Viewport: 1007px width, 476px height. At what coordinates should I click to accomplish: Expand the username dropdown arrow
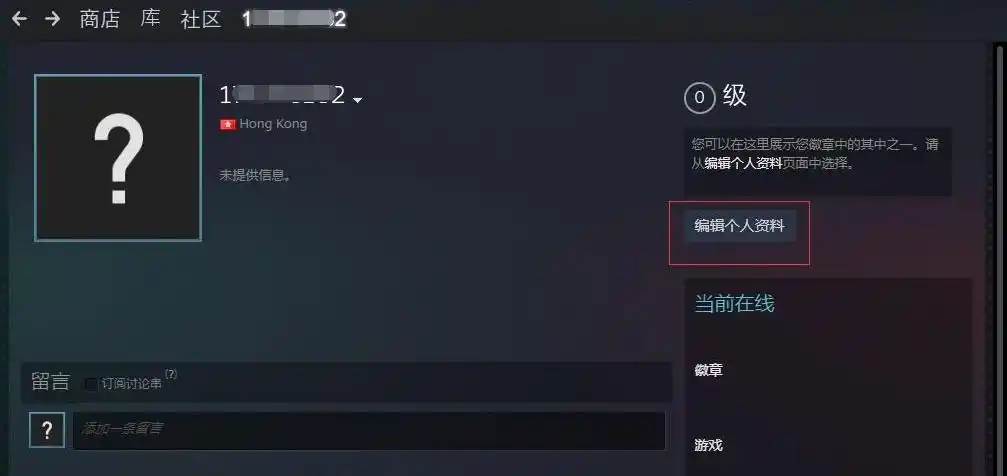(x=358, y=100)
